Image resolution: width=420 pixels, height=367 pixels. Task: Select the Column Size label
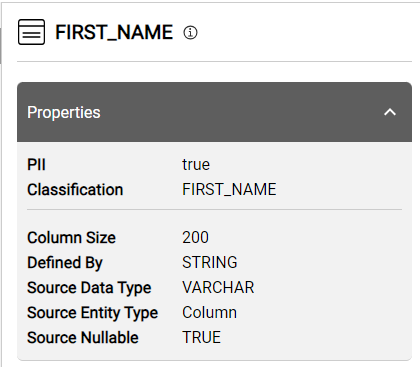[72, 238]
